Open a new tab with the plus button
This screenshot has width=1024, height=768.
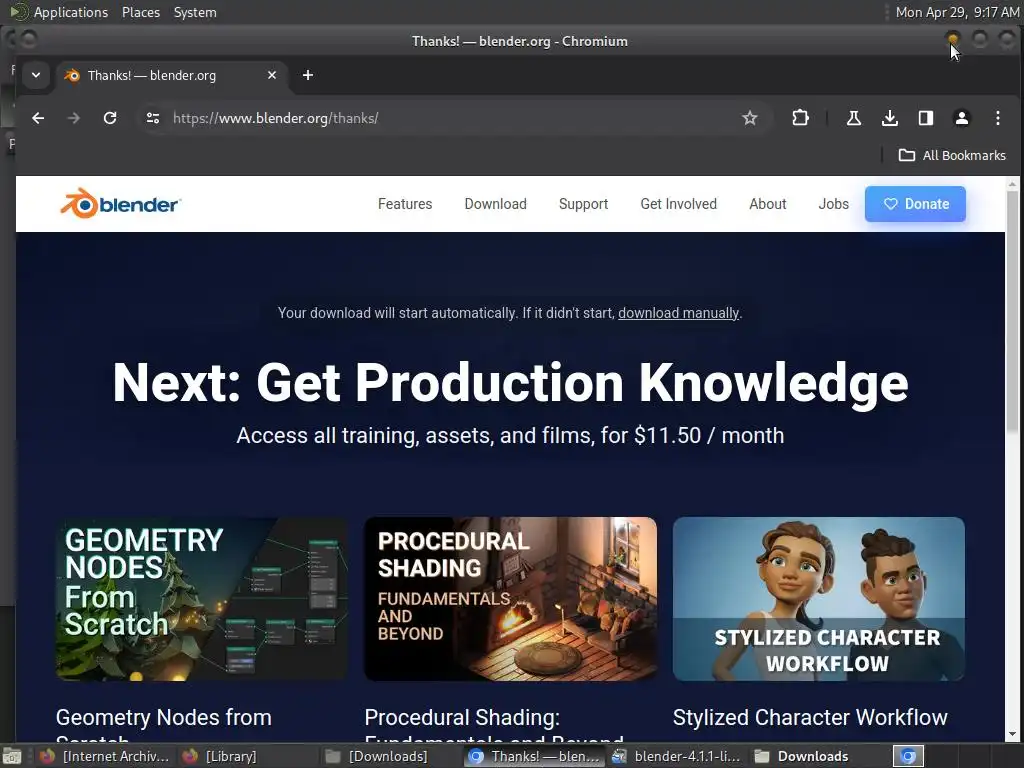(x=308, y=75)
